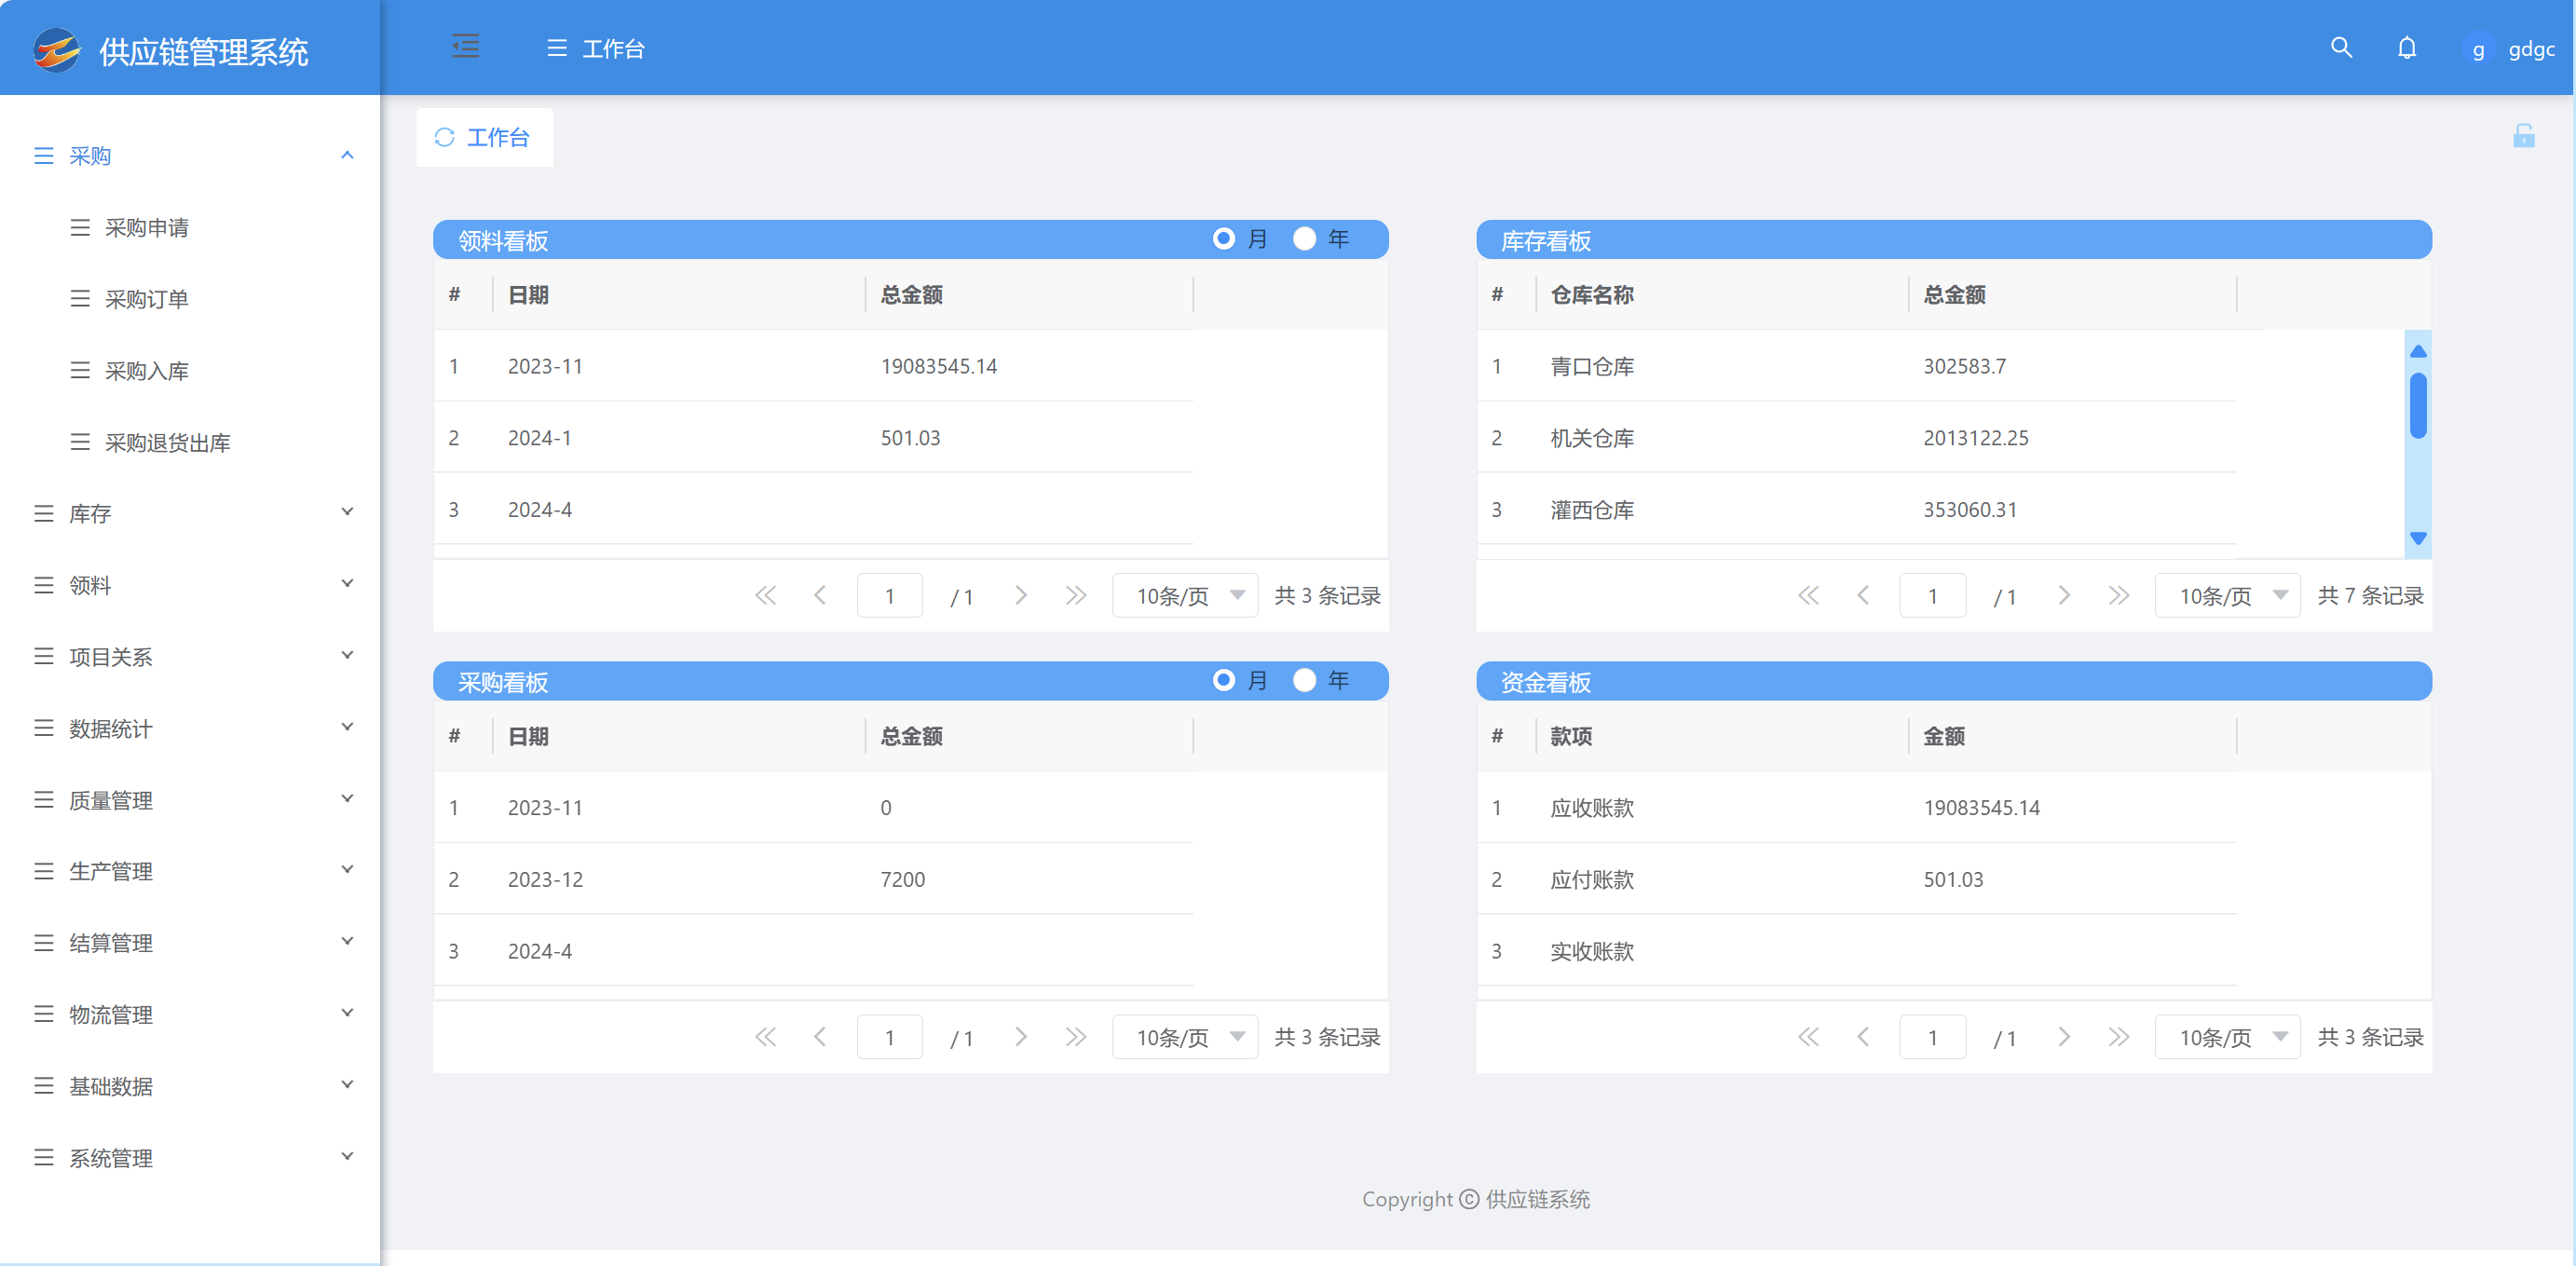Screen dimensions: 2576x1266
Task: Open 采购退货出库 menu item
Action: [x=190, y=442]
